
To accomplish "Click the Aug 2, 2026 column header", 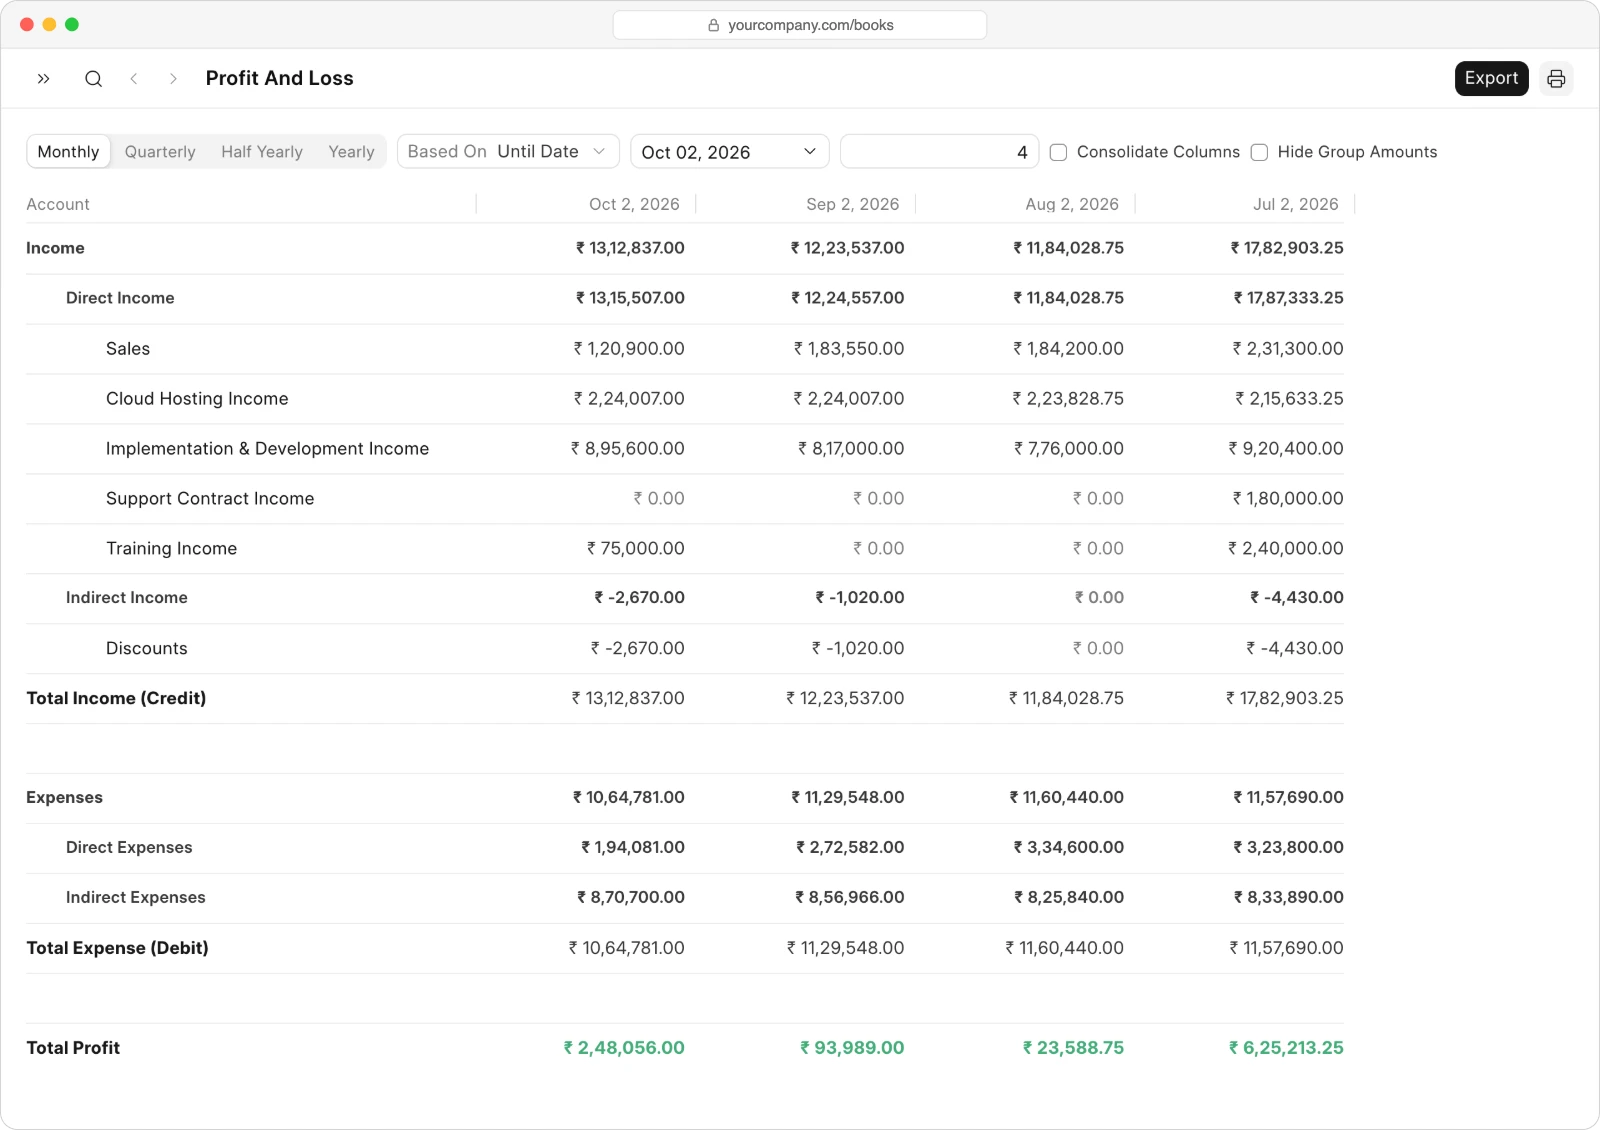I will tap(1072, 204).
